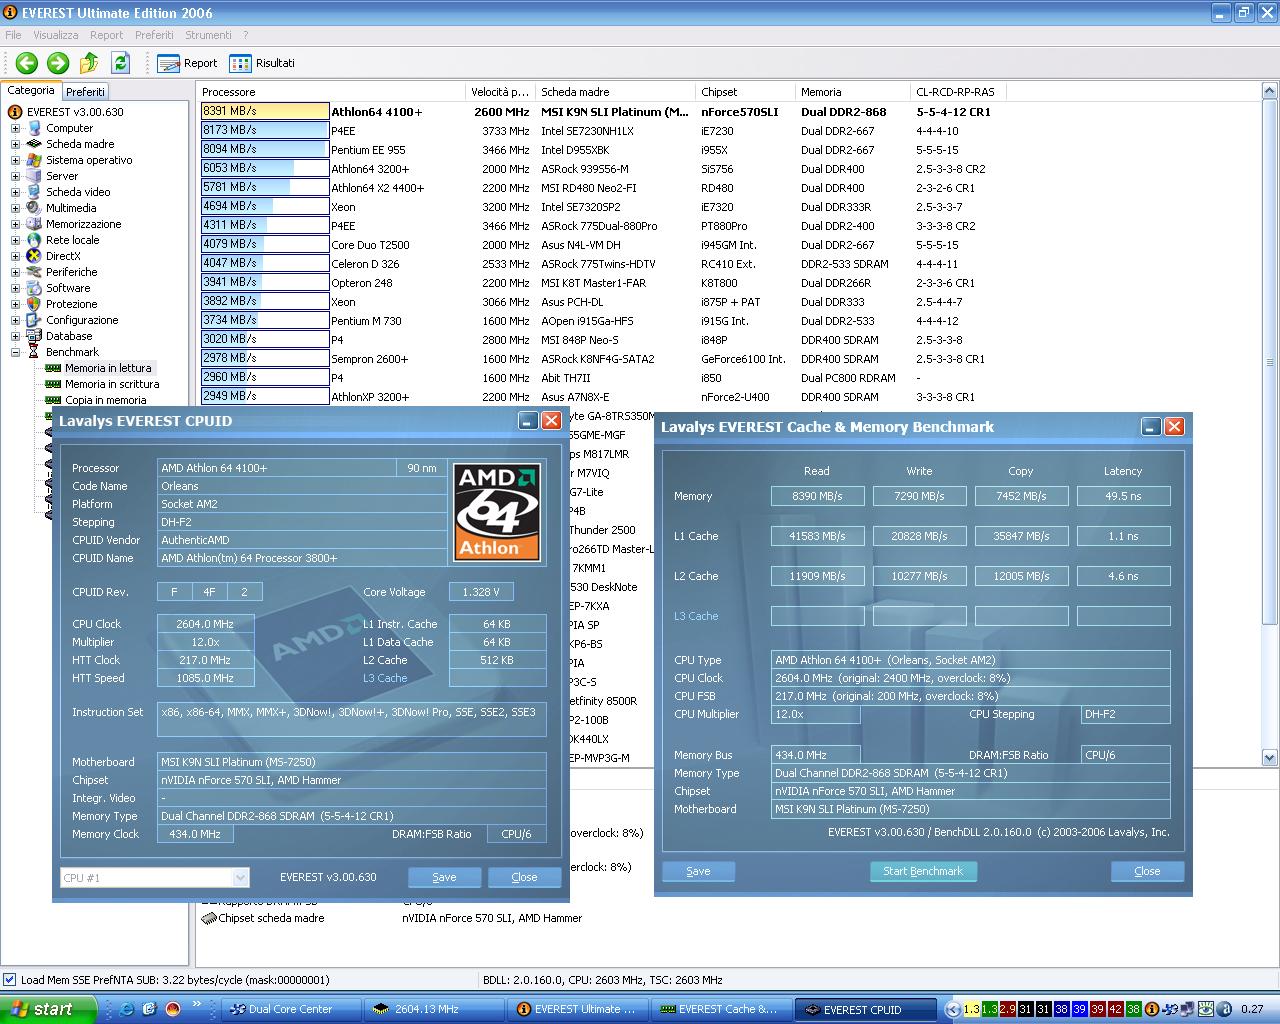The image size is (1280, 1024).
Task: Click the Internet Explorer quick launch icon
Action: click(127, 1009)
